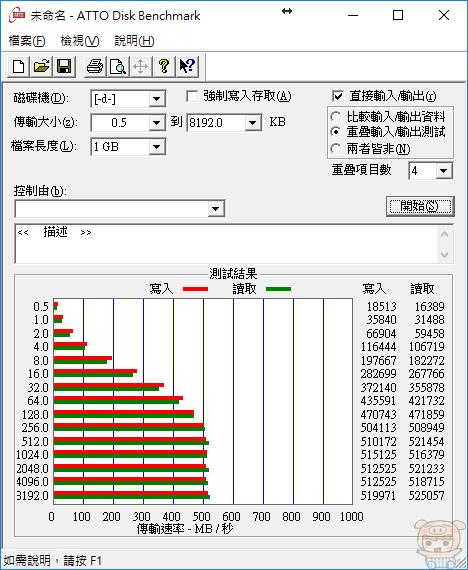468x570 pixels.
Task: Click the description box scroll up arrow
Action: point(444,234)
